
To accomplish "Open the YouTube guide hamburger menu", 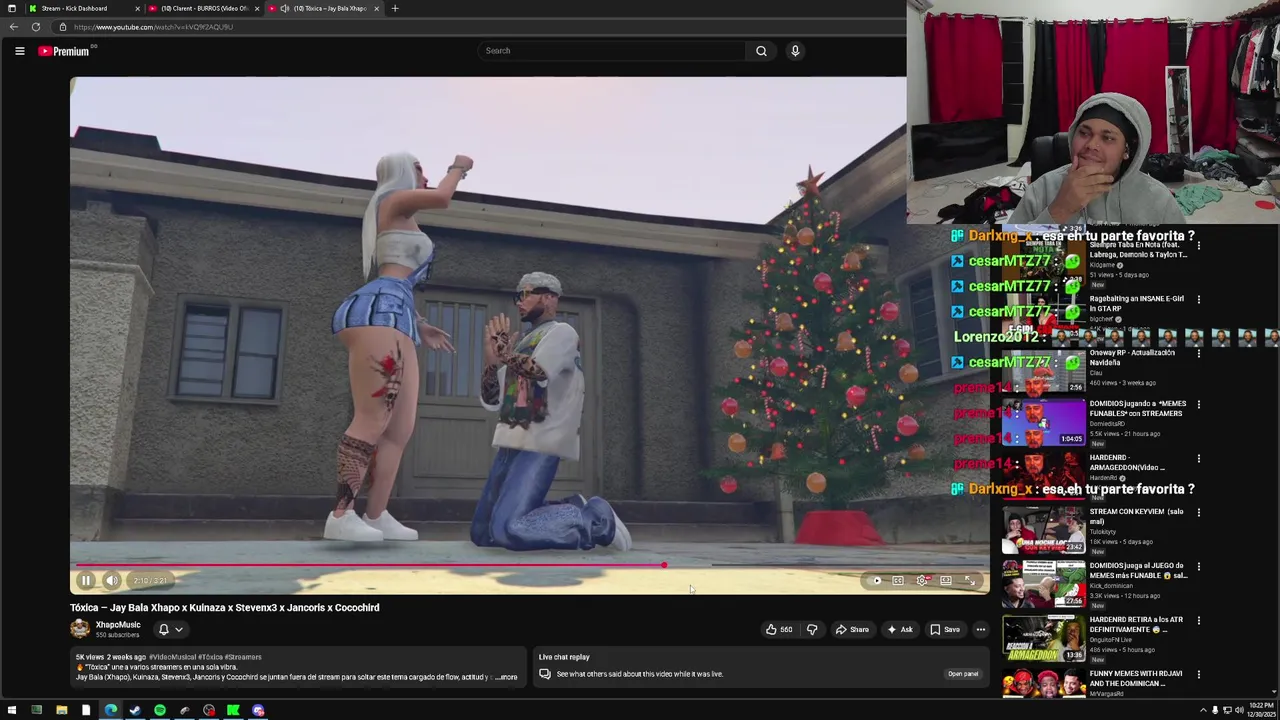I will click(19, 51).
